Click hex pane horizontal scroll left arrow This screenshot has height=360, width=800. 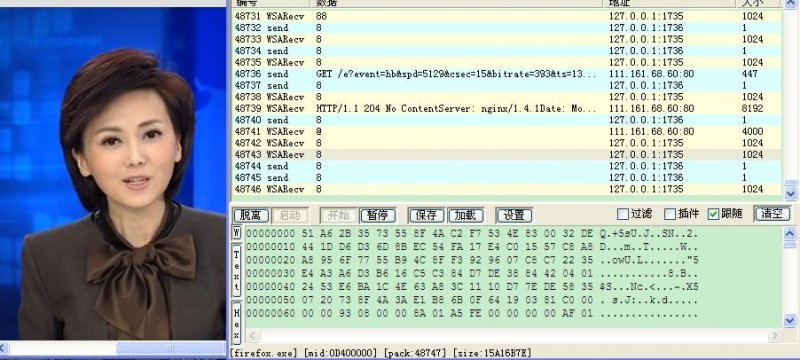pyautogui.click(x=253, y=336)
